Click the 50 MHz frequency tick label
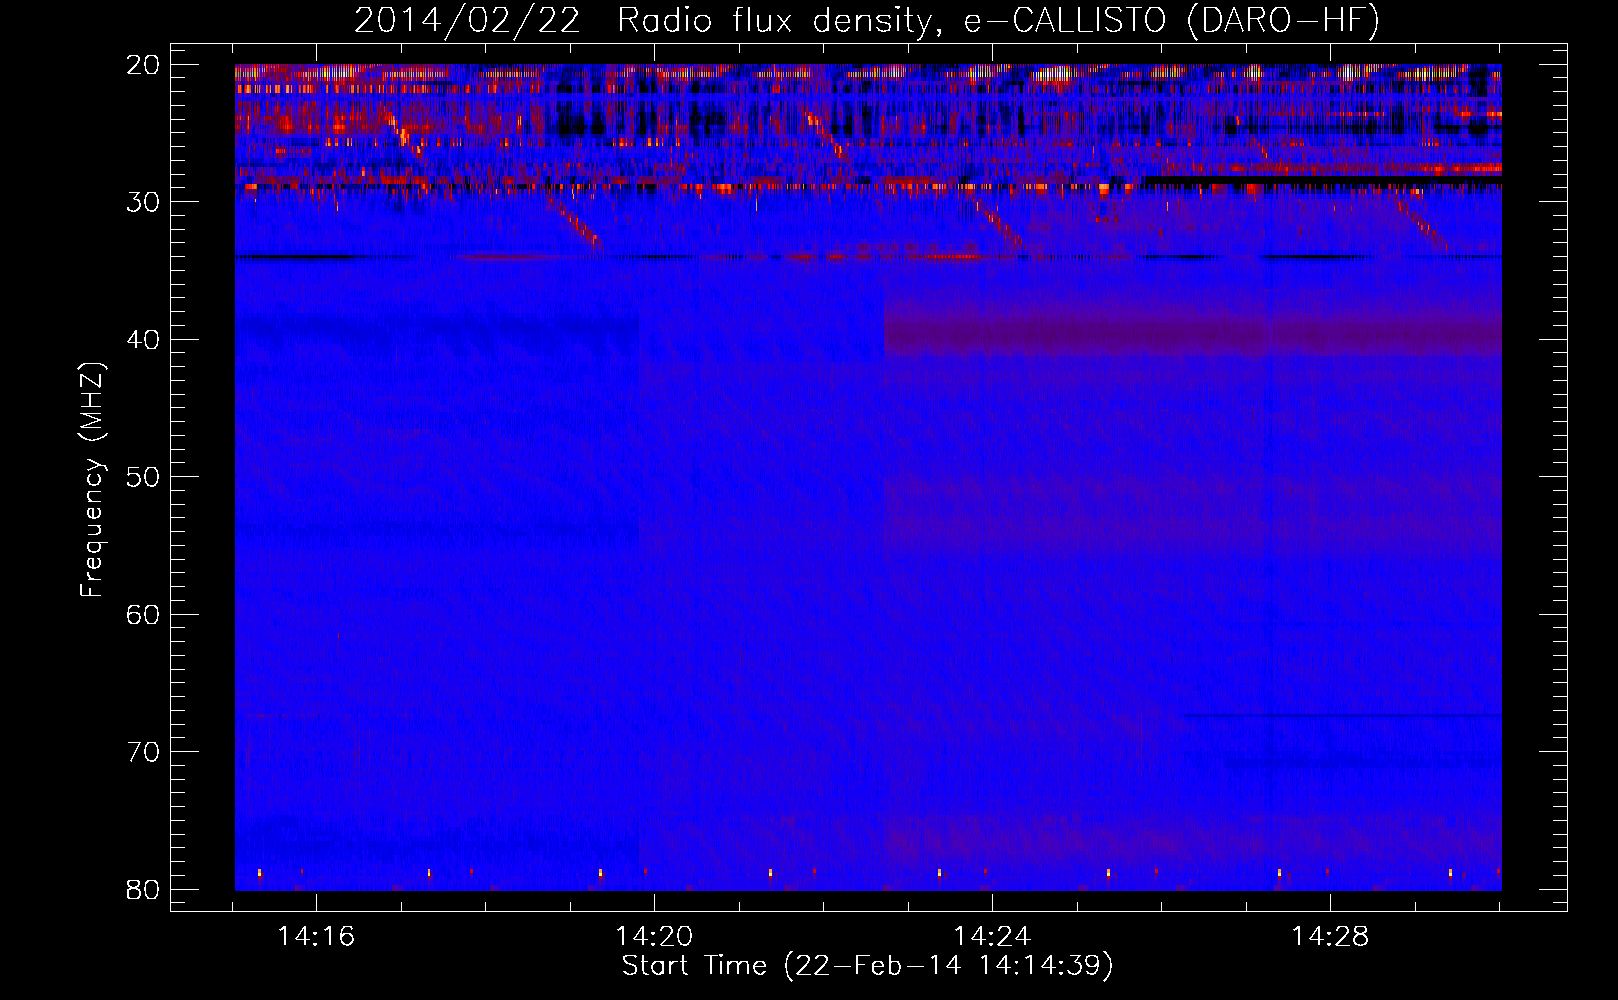 click(x=143, y=477)
